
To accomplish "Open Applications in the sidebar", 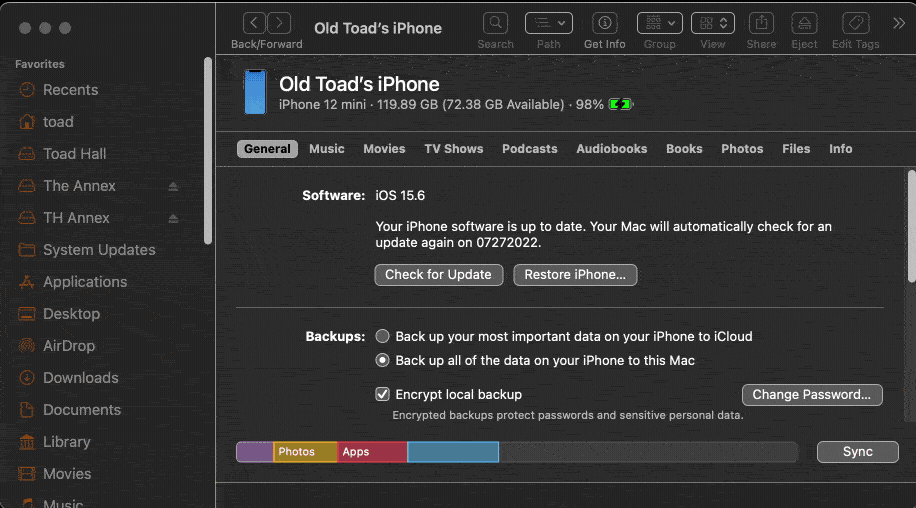I will 85,282.
